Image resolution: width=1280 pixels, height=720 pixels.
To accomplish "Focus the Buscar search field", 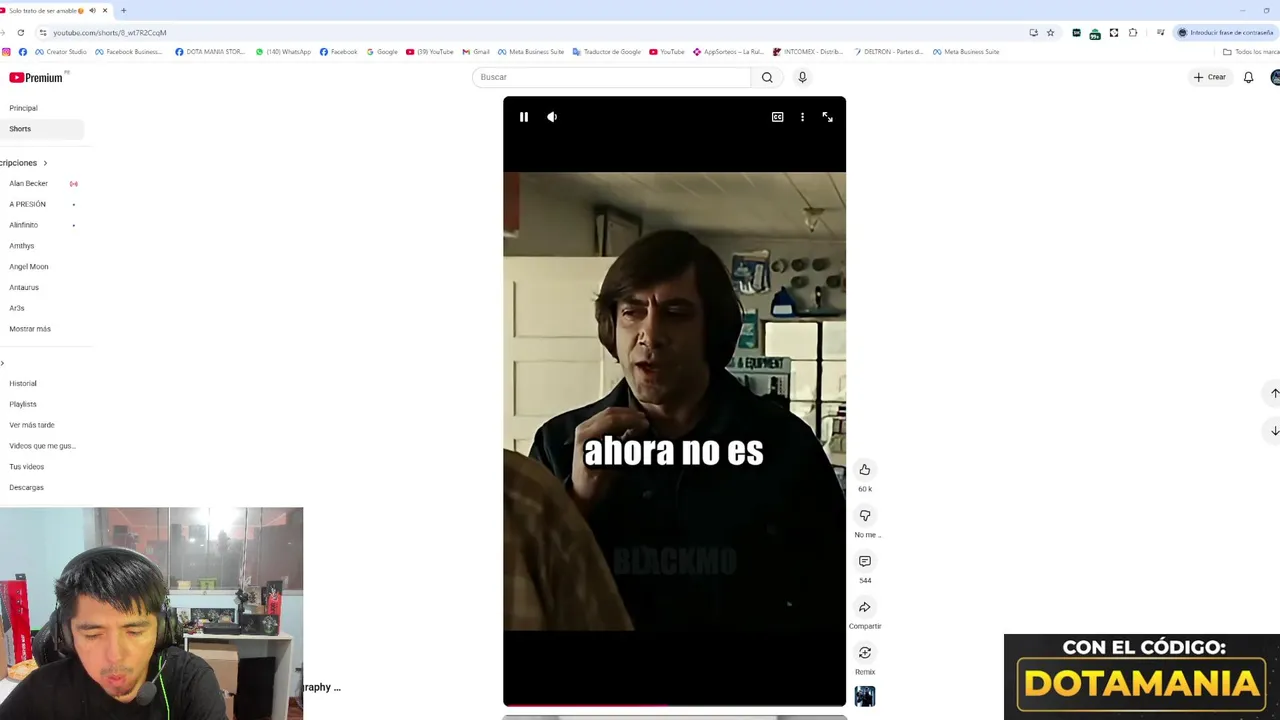I will [611, 77].
